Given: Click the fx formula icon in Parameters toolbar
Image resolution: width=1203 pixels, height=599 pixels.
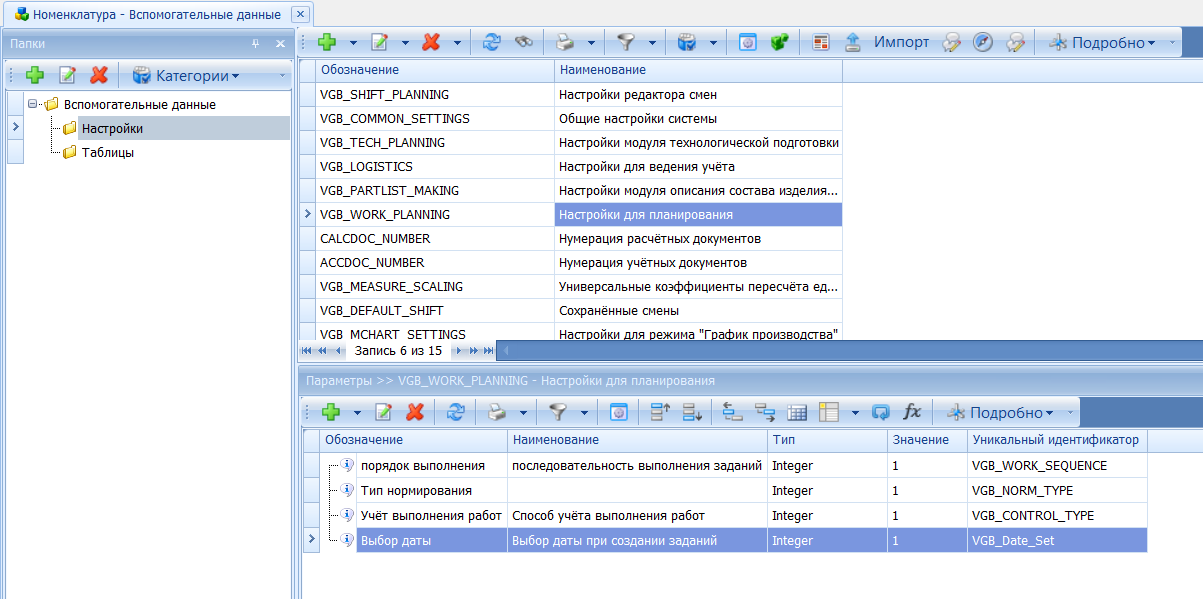Looking at the screenshot, I should [x=912, y=412].
